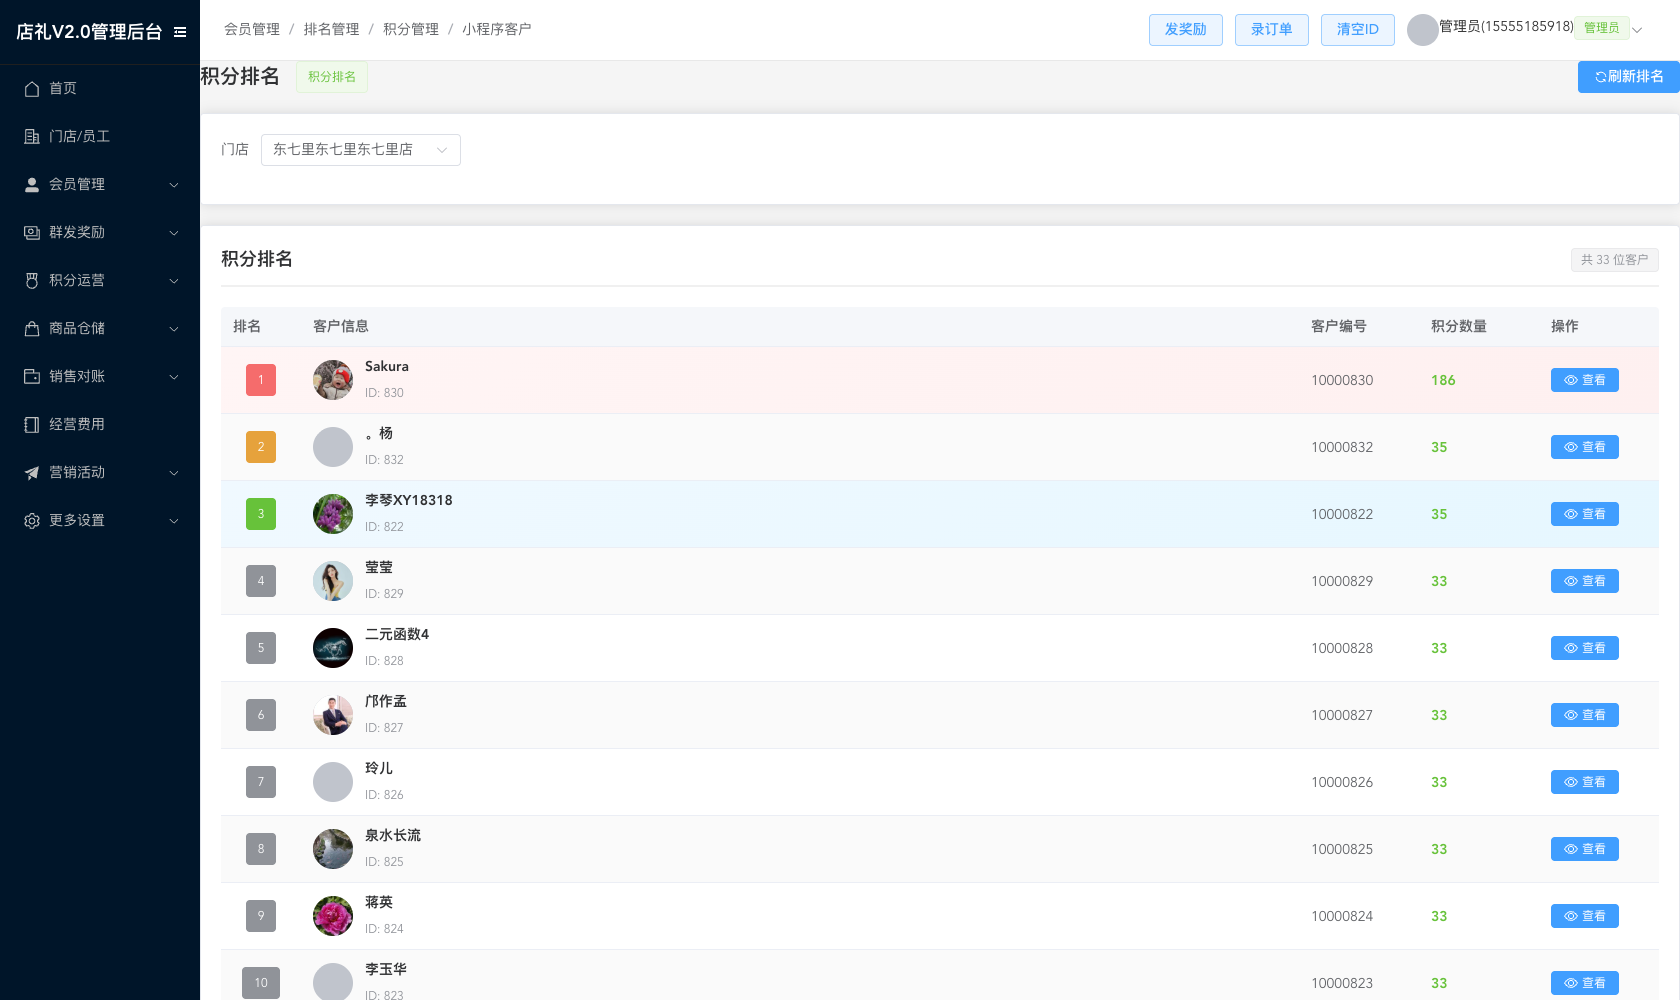Click 查看 for 二元函数4
The image size is (1680, 1000).
click(1585, 648)
